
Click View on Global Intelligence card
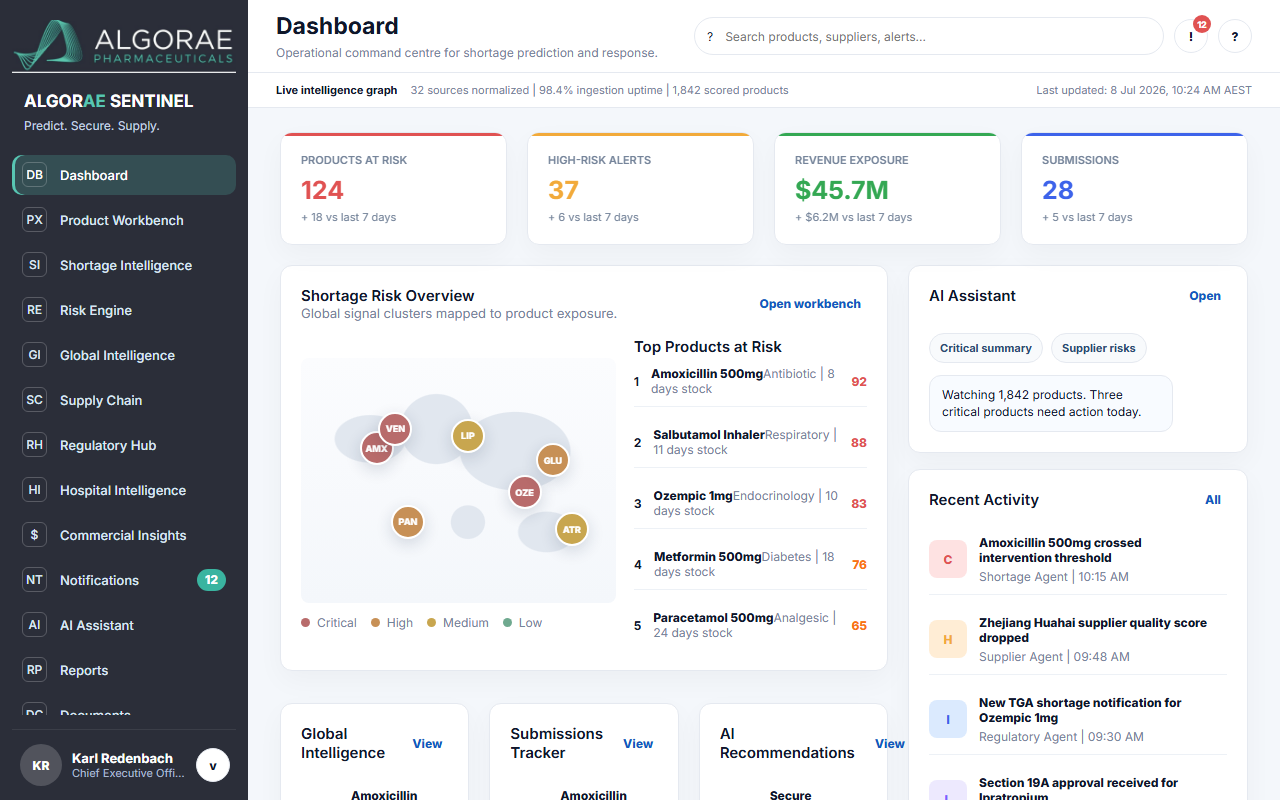point(427,744)
